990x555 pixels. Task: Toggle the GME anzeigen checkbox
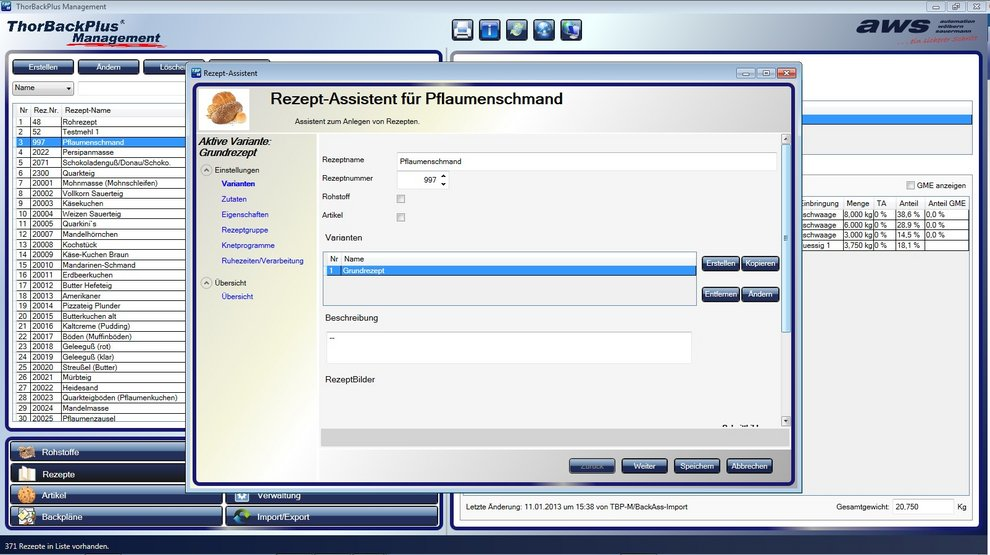coord(910,185)
